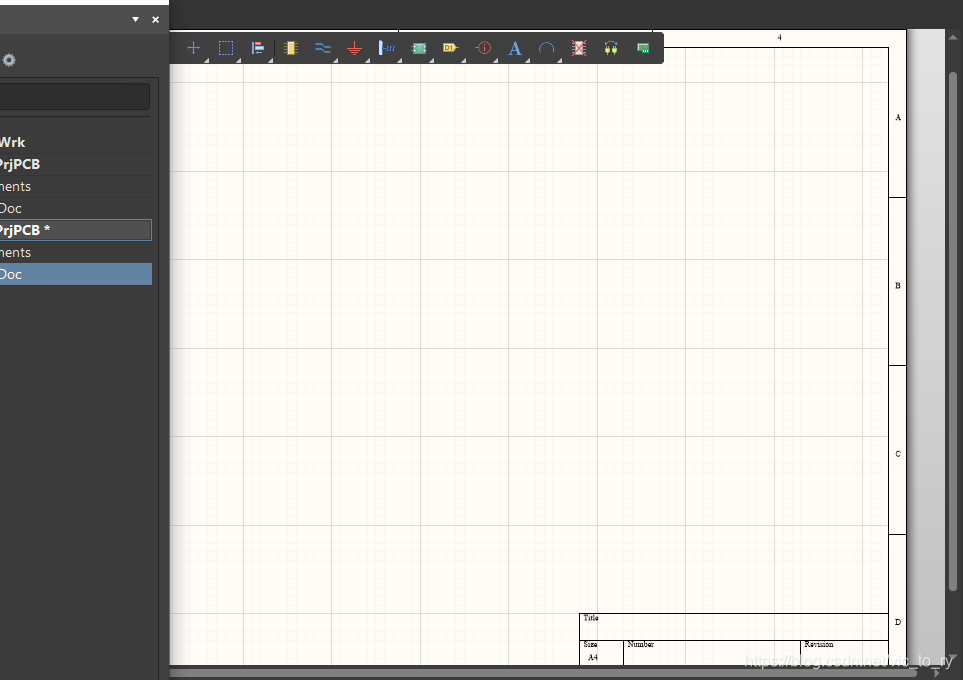The height and width of the screenshot is (680, 963).
Task: Click the green PCB board icon
Action: (x=643, y=48)
